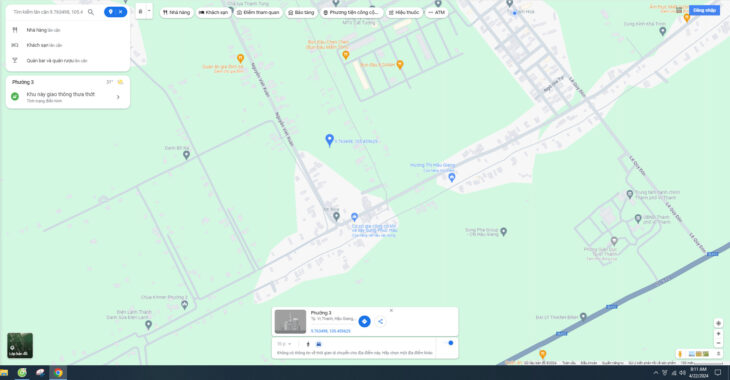
Task: Open the coordinates link in Phường 3 card
Action: tap(331, 331)
